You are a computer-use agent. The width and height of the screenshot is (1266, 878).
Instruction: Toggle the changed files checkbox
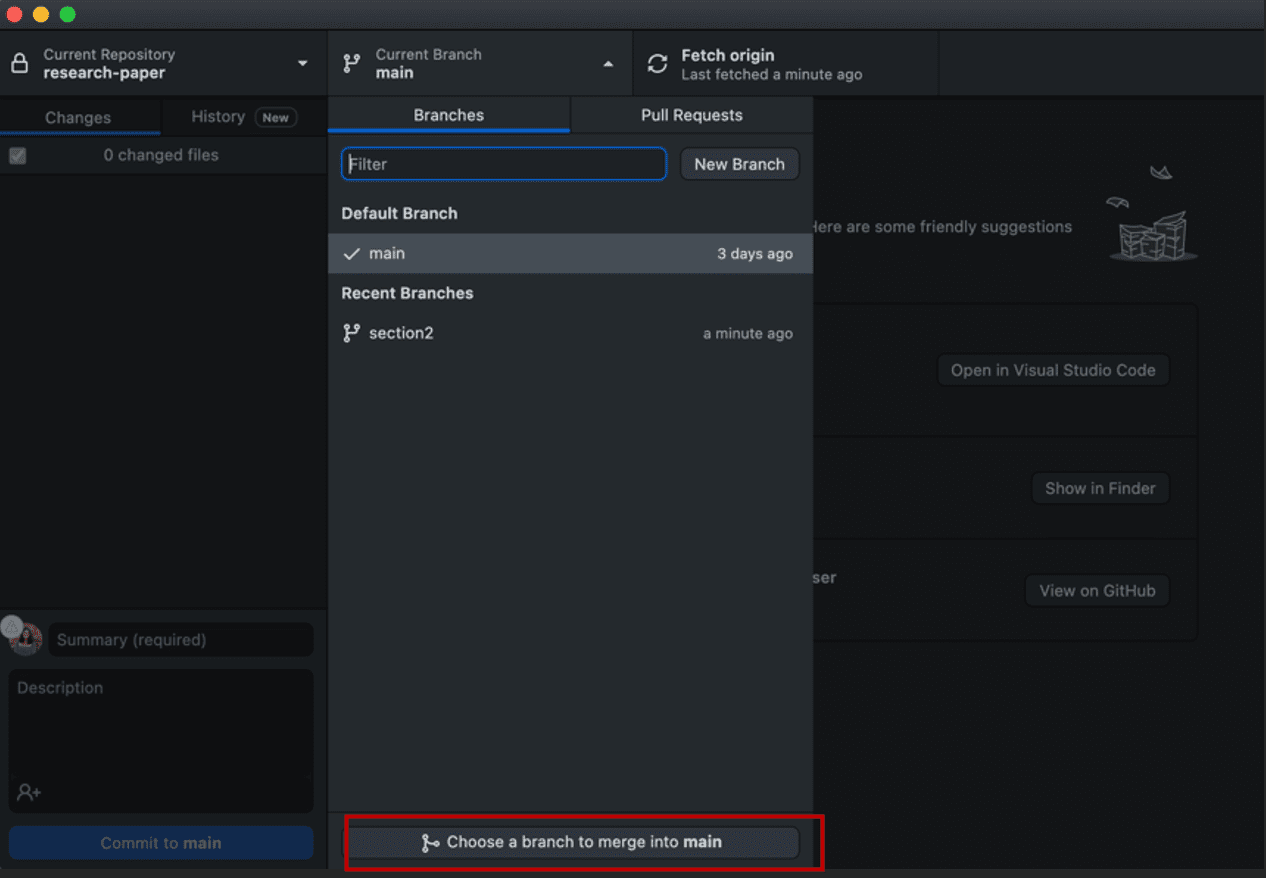click(17, 156)
